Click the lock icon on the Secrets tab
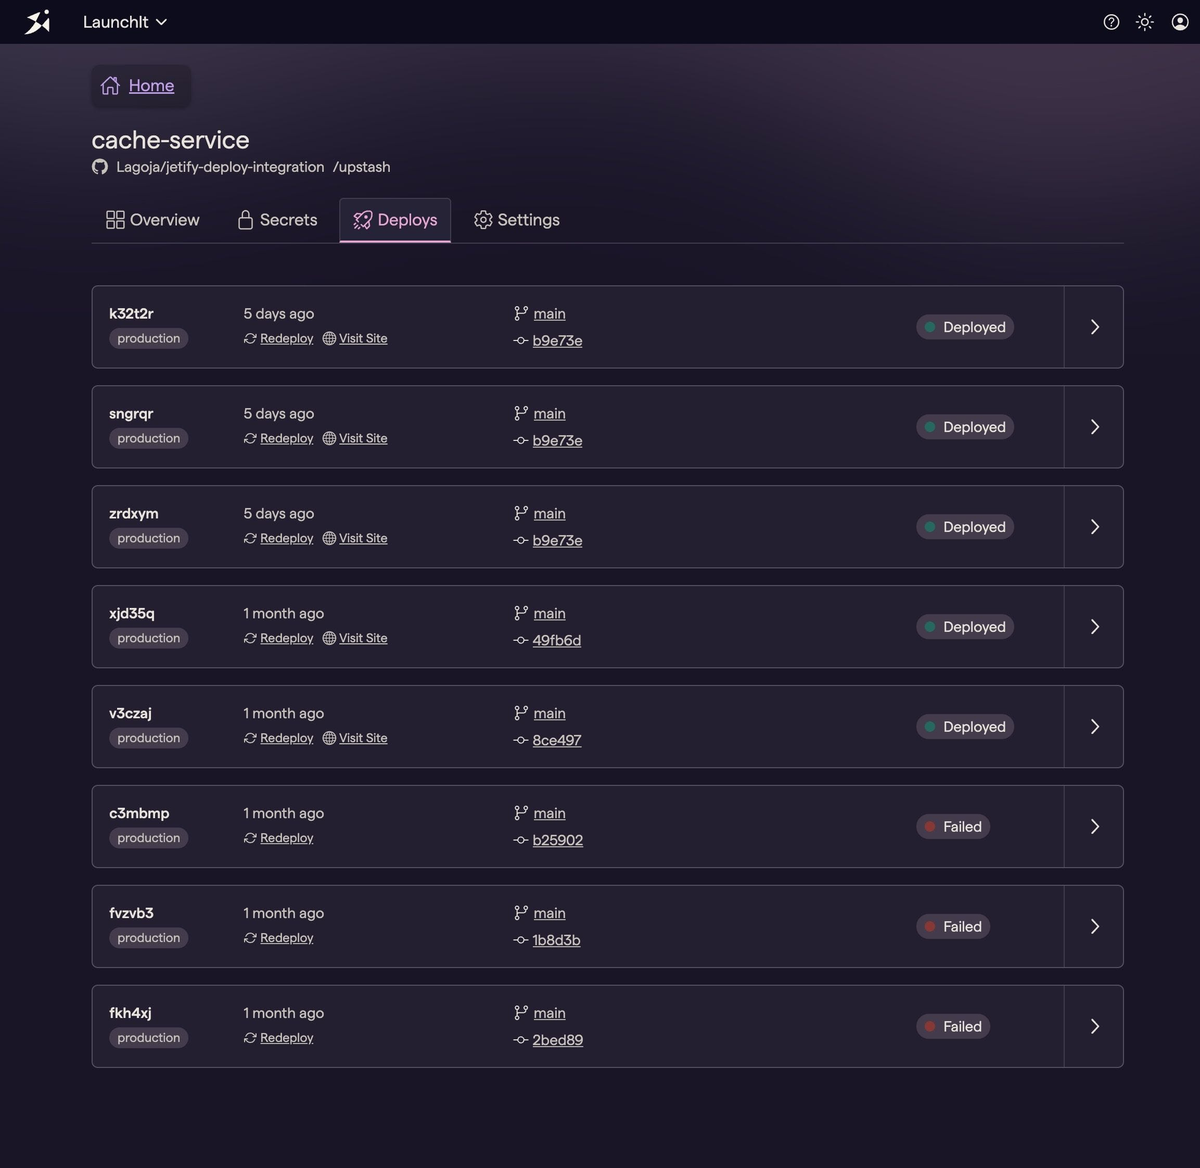The width and height of the screenshot is (1200, 1168). tap(243, 219)
